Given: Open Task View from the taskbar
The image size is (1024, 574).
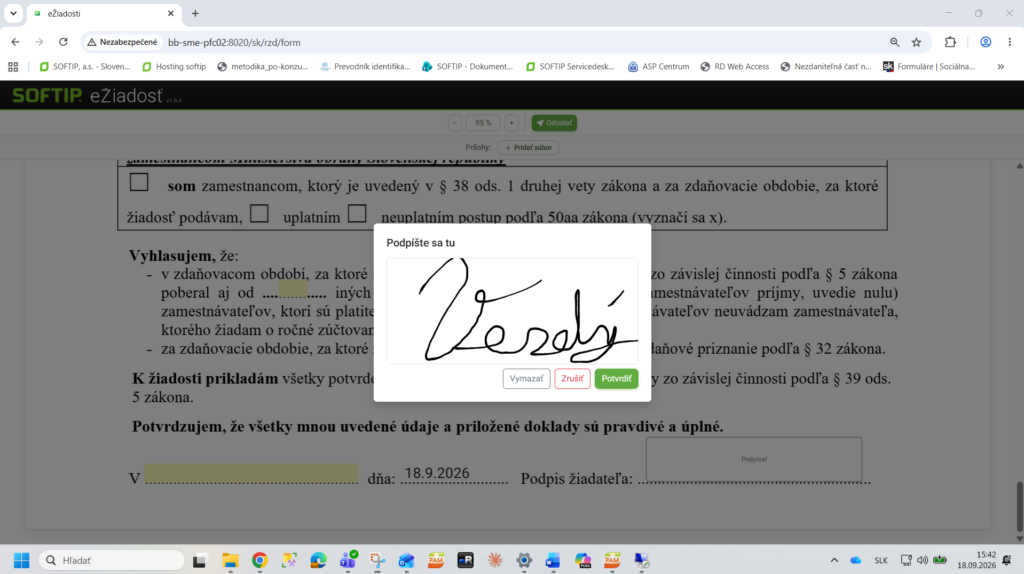Looking at the screenshot, I should click(x=199, y=560).
